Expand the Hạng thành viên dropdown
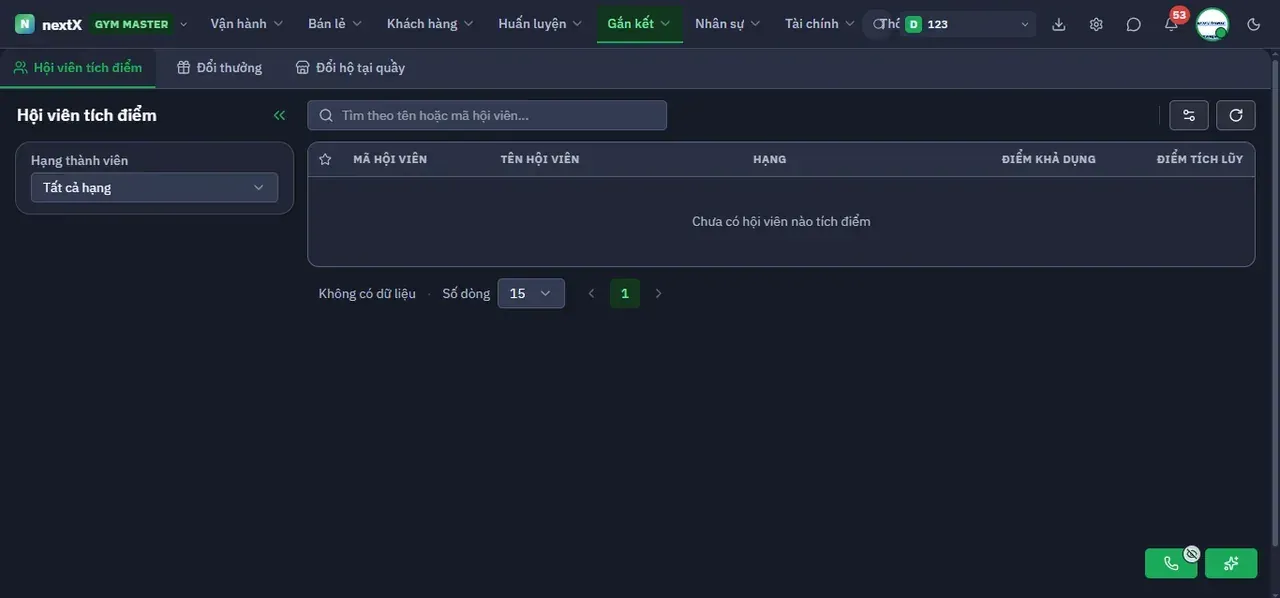 pyautogui.click(x=154, y=188)
